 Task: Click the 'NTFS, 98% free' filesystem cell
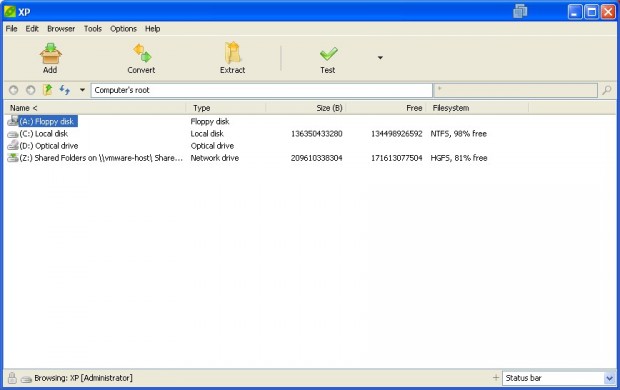click(459, 134)
